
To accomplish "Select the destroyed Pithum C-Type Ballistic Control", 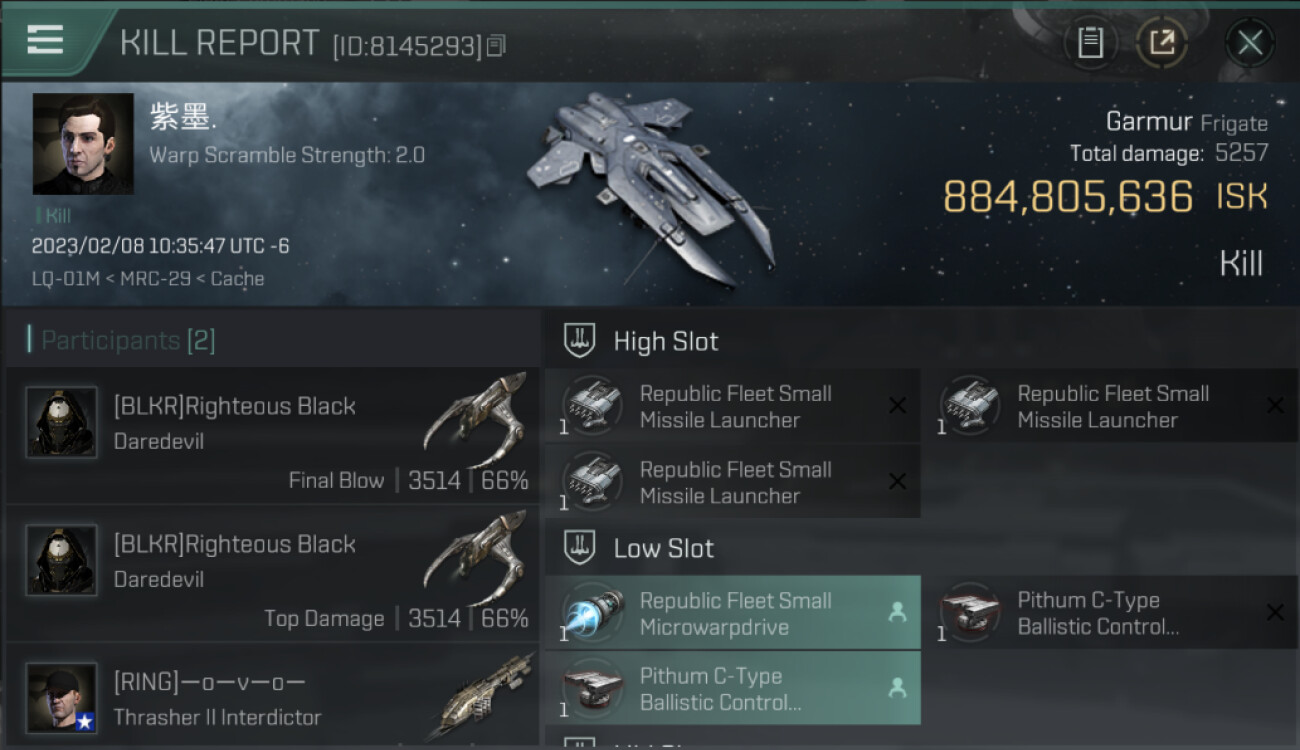I will 1110,613.
